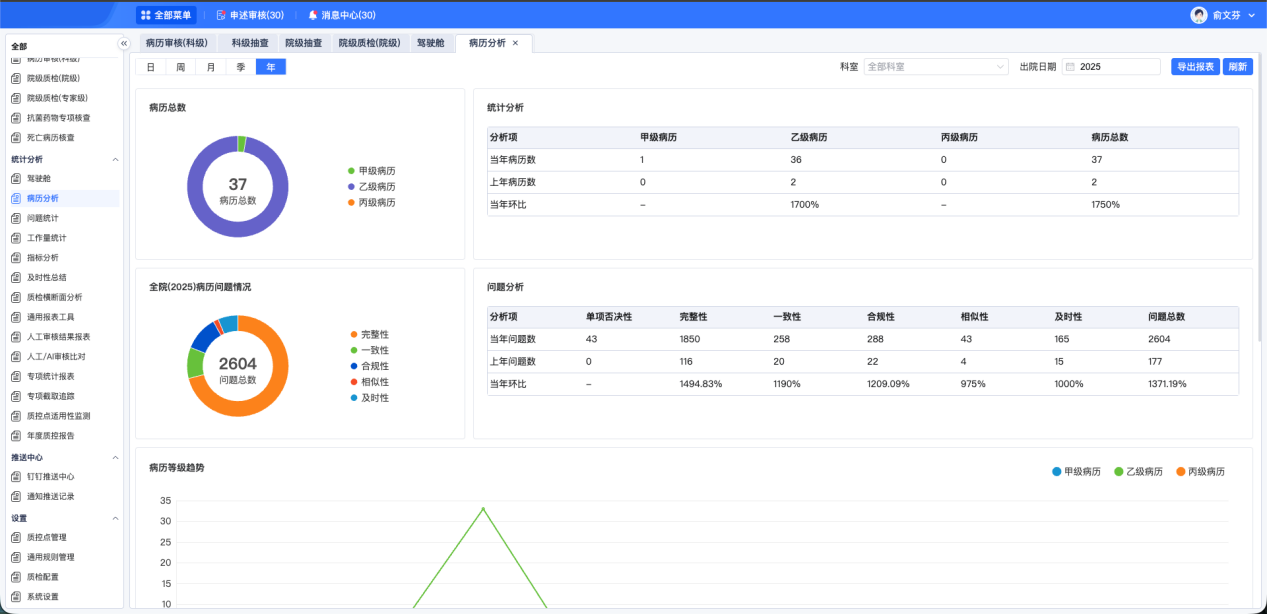Collapse the 统计分析 sidebar section
Screen dimensions: 1267x614
115,159
